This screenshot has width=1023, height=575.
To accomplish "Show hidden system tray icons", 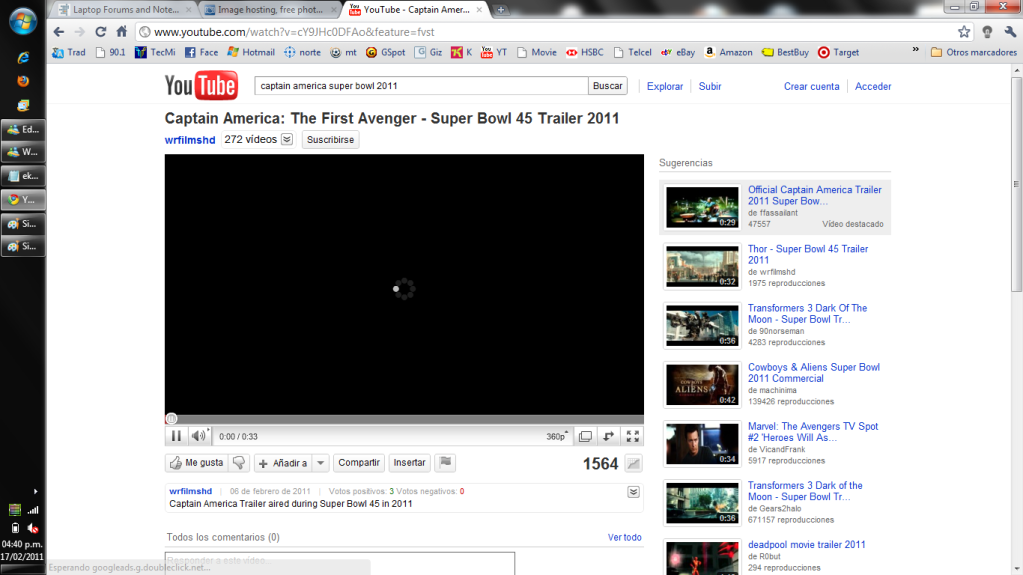I will click(35, 491).
